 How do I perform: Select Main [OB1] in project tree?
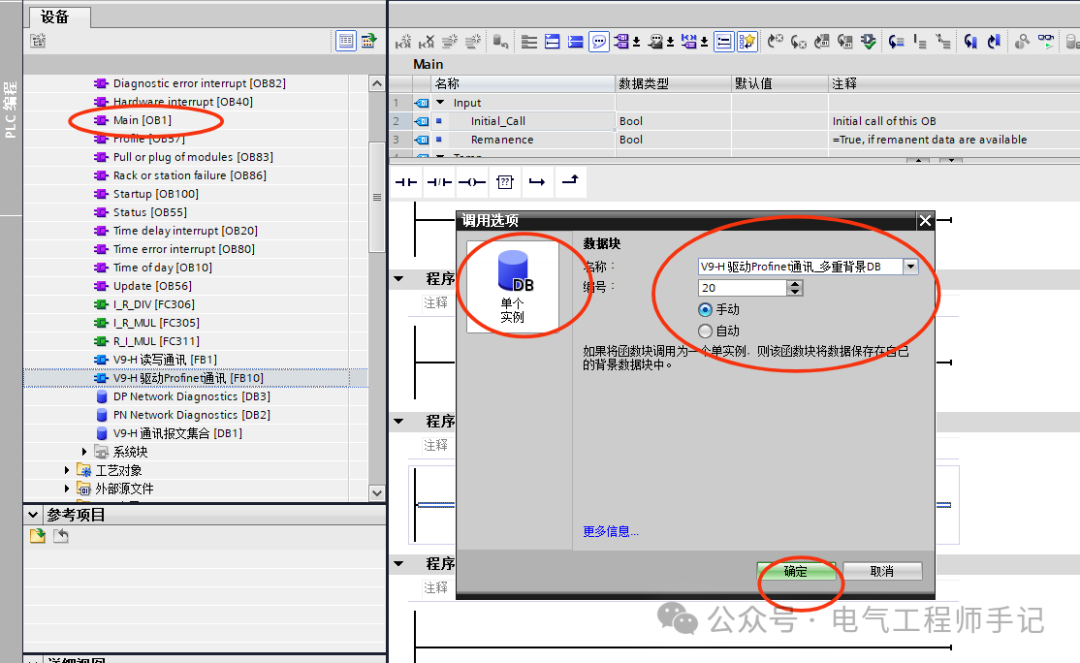coord(142,120)
